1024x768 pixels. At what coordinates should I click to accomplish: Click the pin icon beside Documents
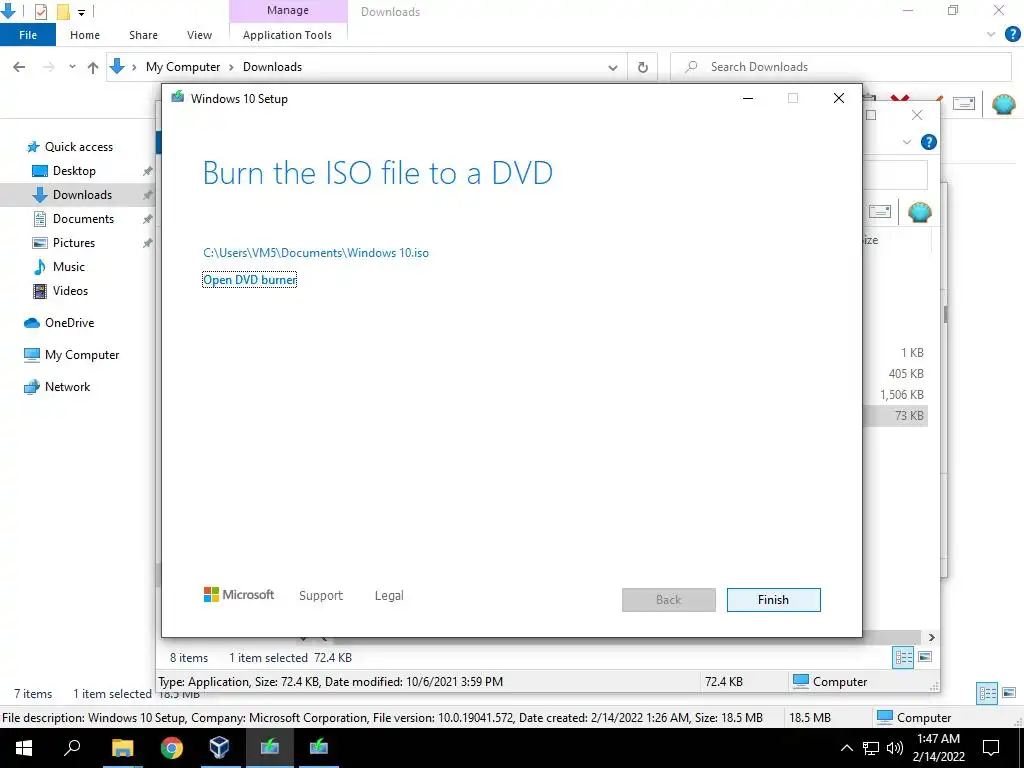tap(148, 219)
